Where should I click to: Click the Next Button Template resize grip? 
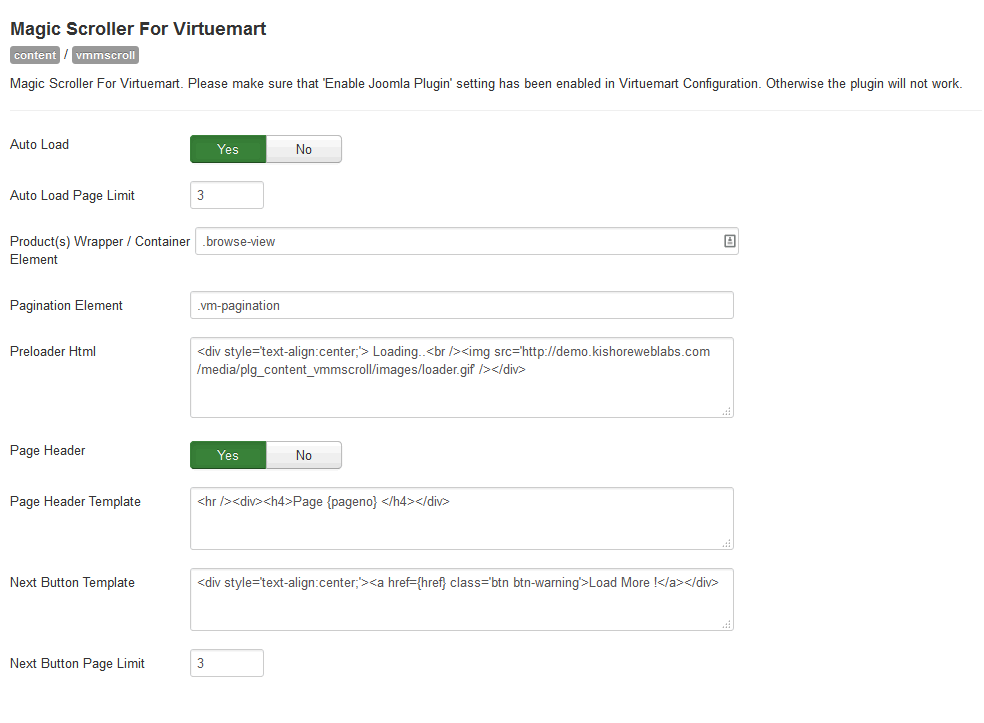pos(727,624)
